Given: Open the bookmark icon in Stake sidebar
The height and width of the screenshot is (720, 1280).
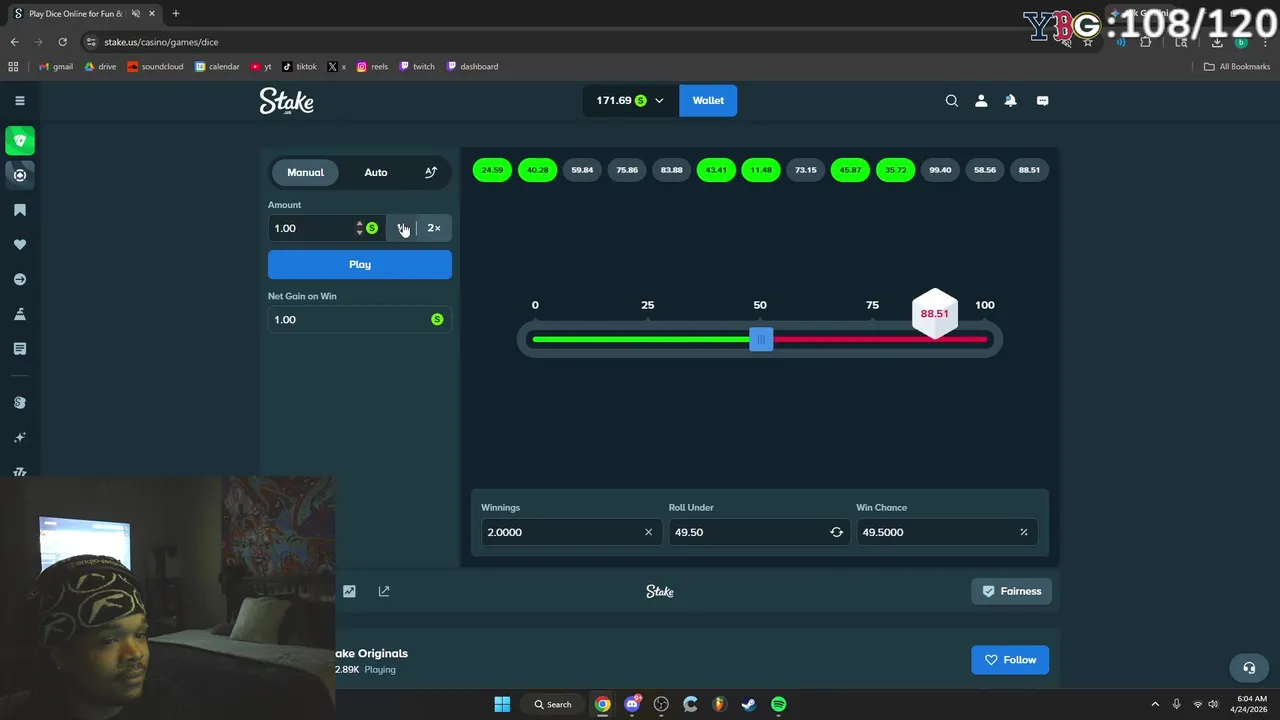Looking at the screenshot, I should (x=20, y=210).
